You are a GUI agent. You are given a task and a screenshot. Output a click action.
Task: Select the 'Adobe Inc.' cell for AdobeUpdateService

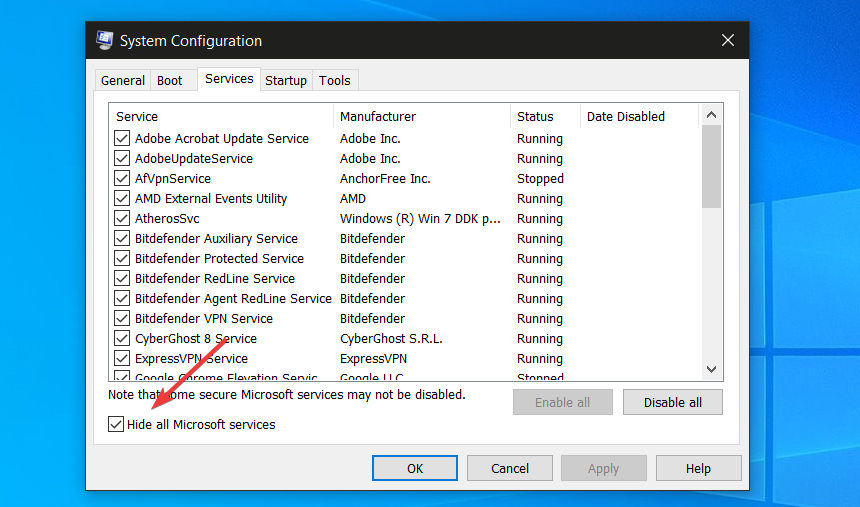pyautogui.click(x=370, y=159)
